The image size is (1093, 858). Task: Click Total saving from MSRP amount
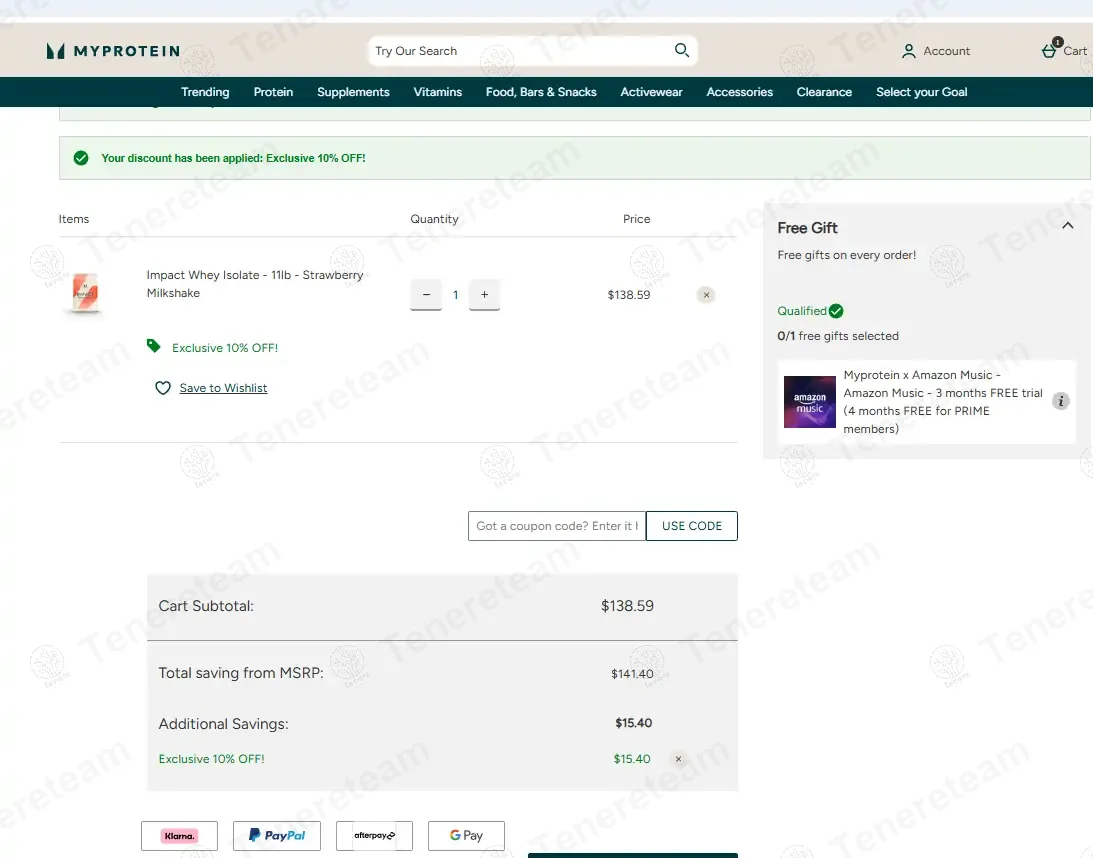click(x=632, y=674)
